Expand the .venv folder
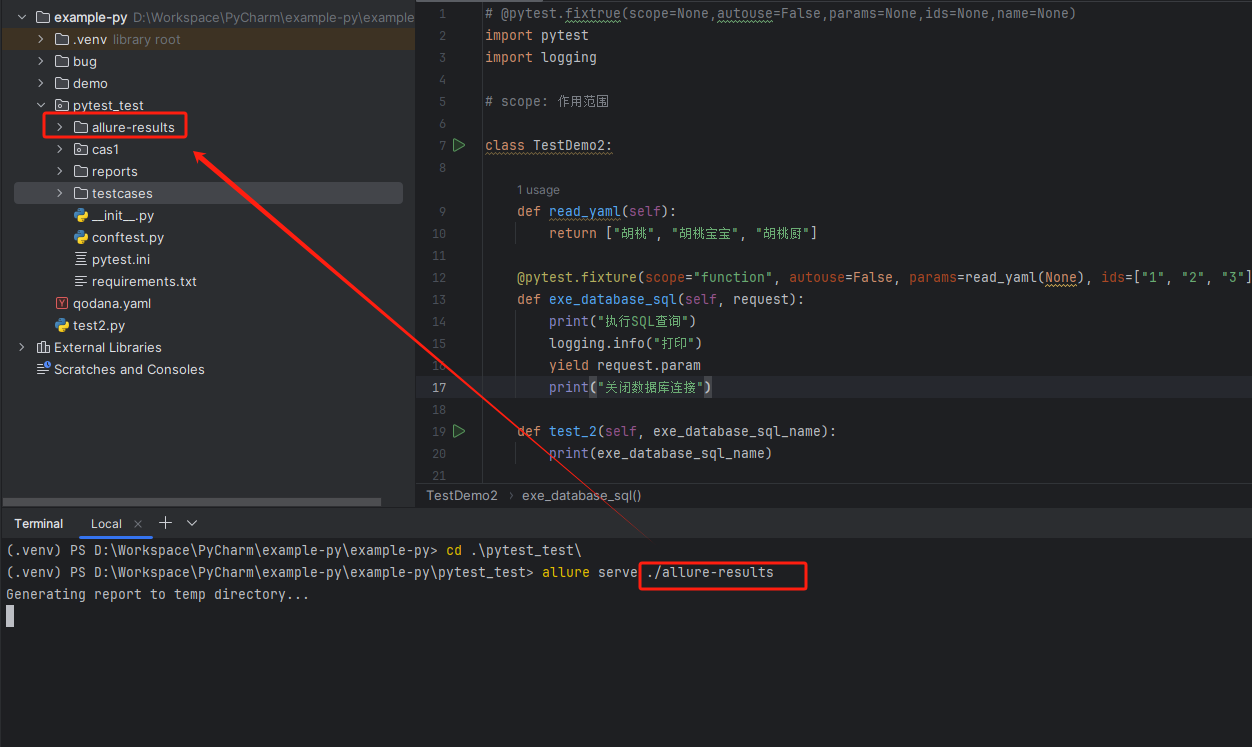Image resolution: width=1252 pixels, height=747 pixels. pos(41,39)
